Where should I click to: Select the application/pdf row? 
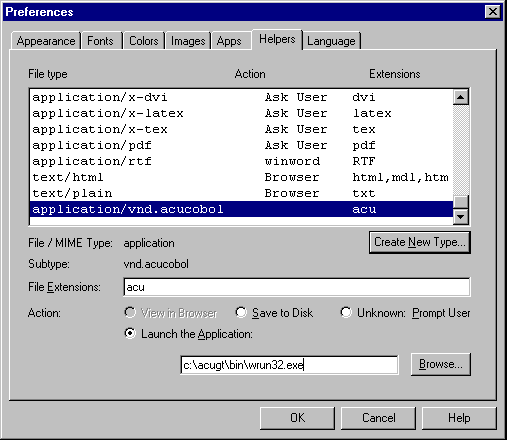tap(241, 145)
